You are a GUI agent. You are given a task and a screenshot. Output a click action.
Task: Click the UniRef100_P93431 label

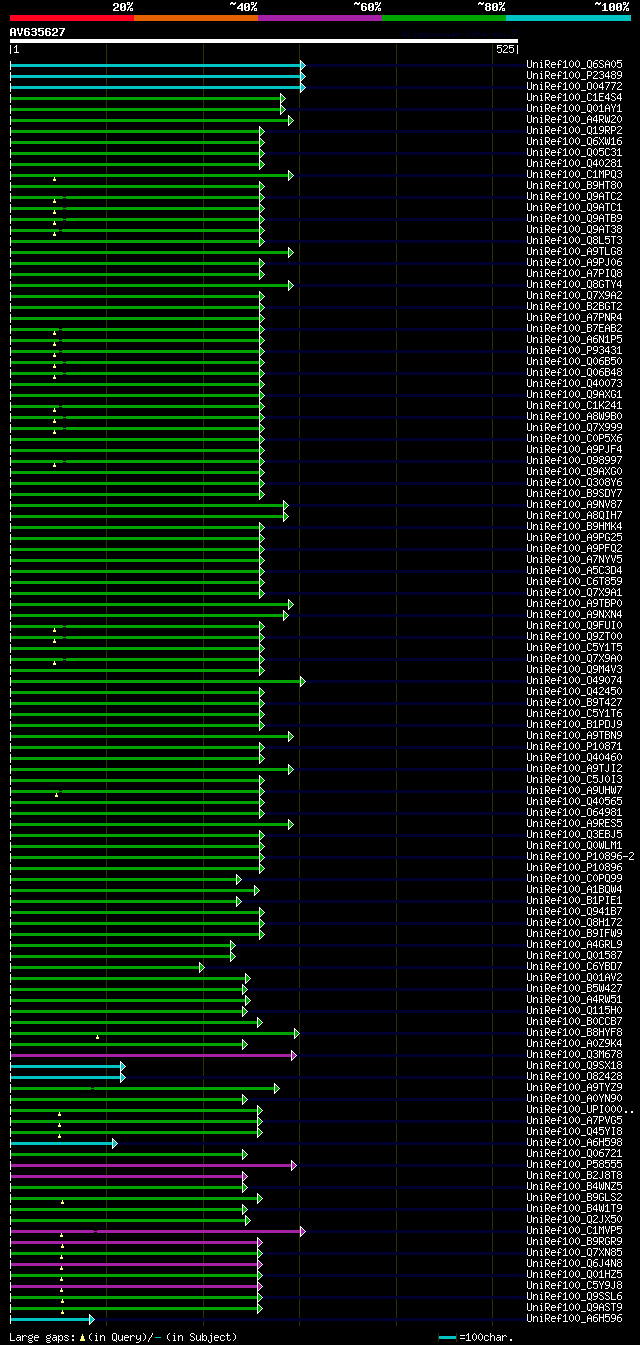point(576,351)
